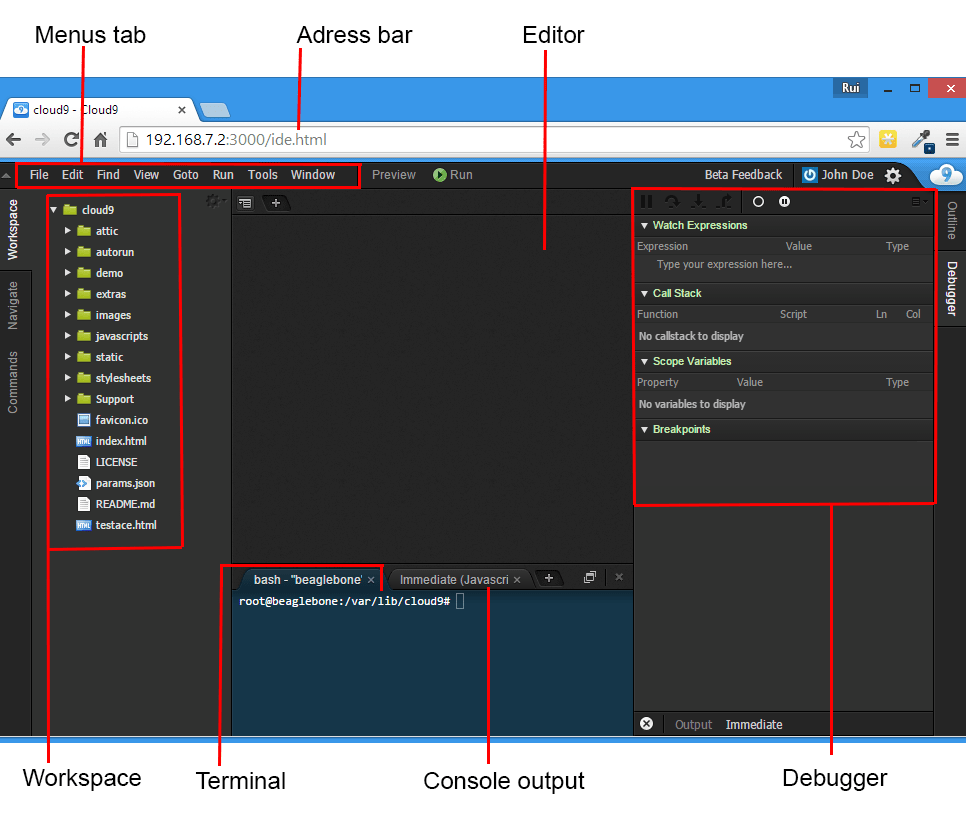Click the Beta Feedback link
The height and width of the screenshot is (820, 966).
point(743,175)
